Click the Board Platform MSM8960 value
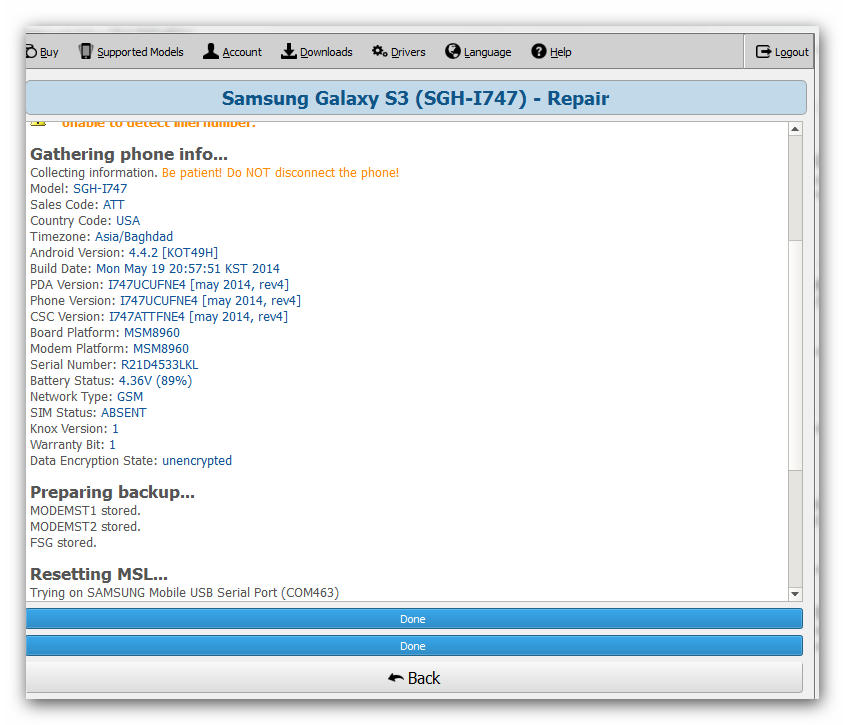Viewport: 845px width, 725px height. tap(152, 333)
